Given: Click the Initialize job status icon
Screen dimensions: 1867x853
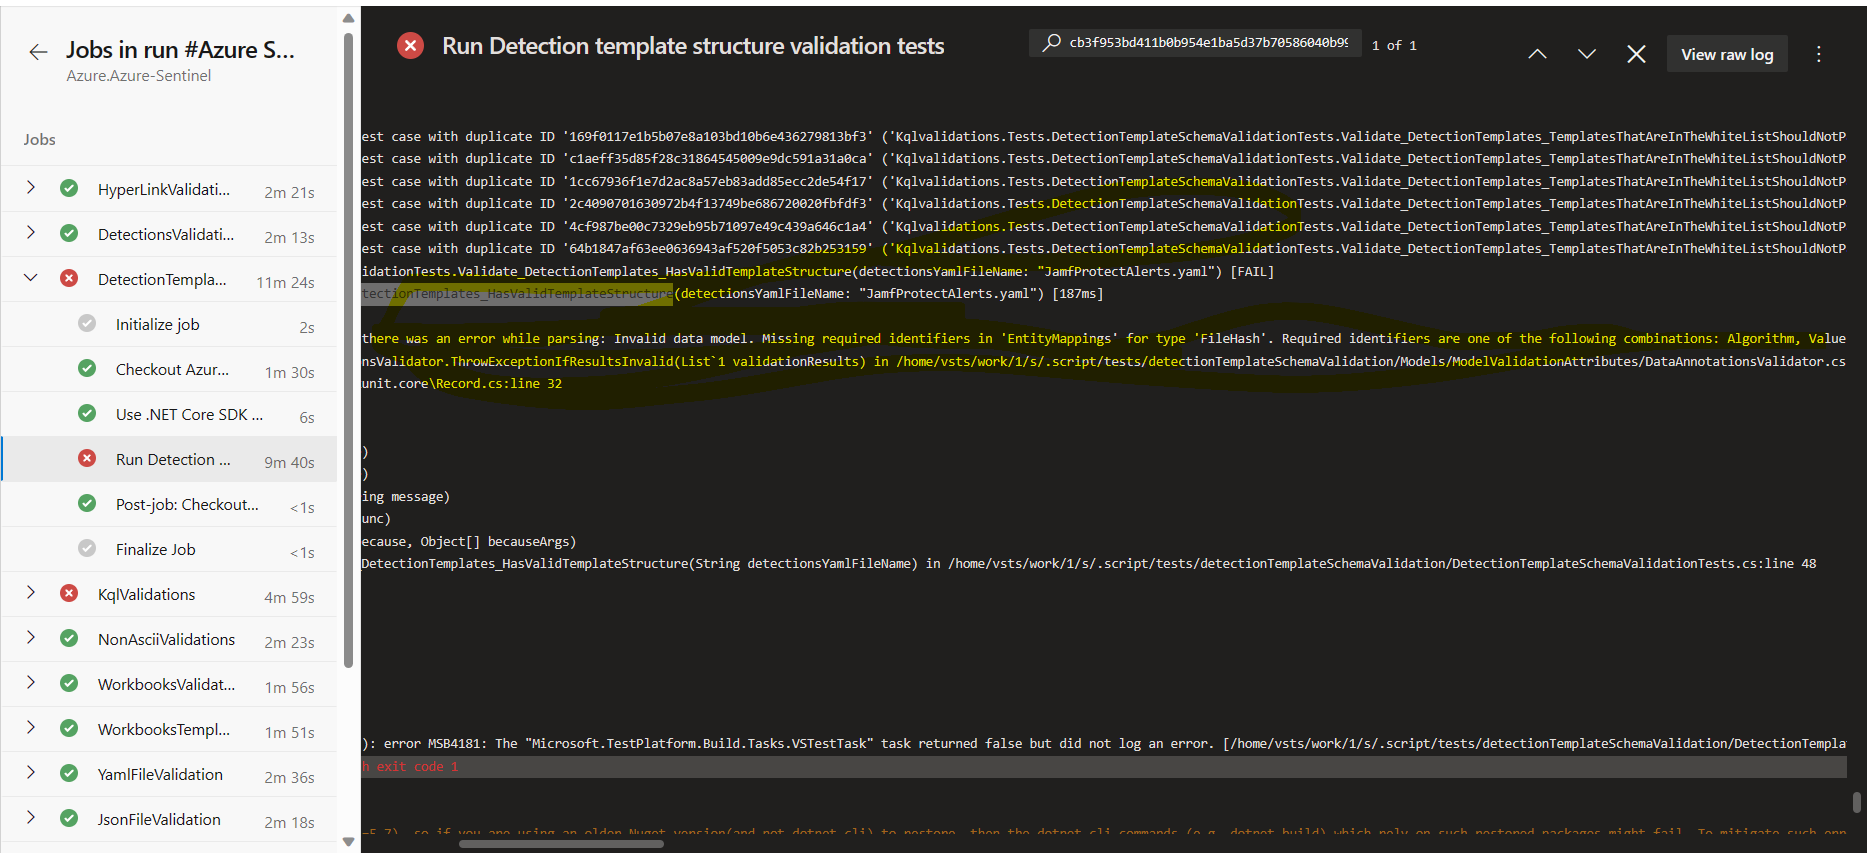Looking at the screenshot, I should click(87, 323).
